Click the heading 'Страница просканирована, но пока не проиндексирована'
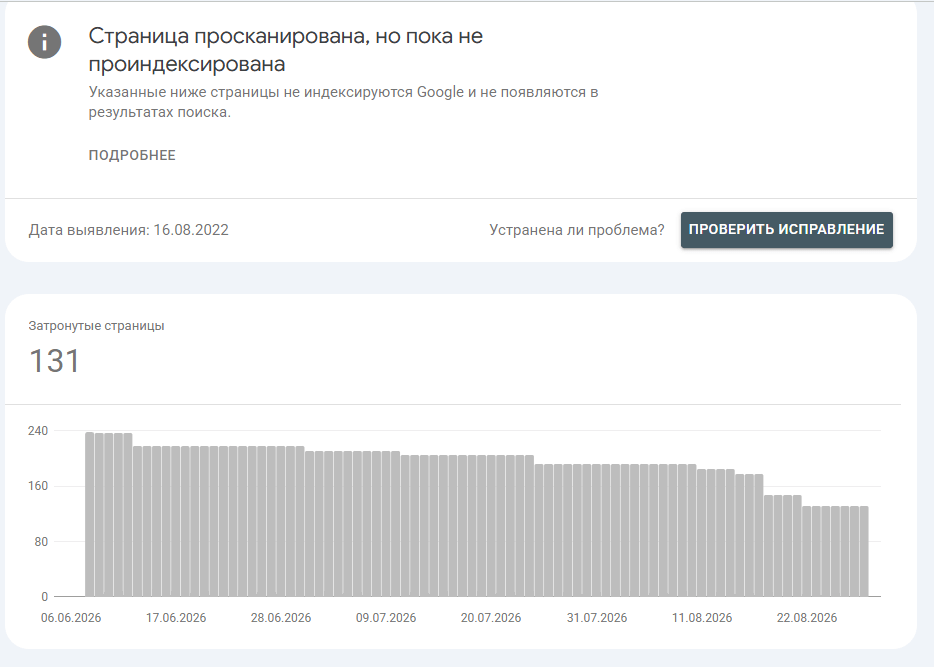Screen dimensions: 934x667 [286, 49]
